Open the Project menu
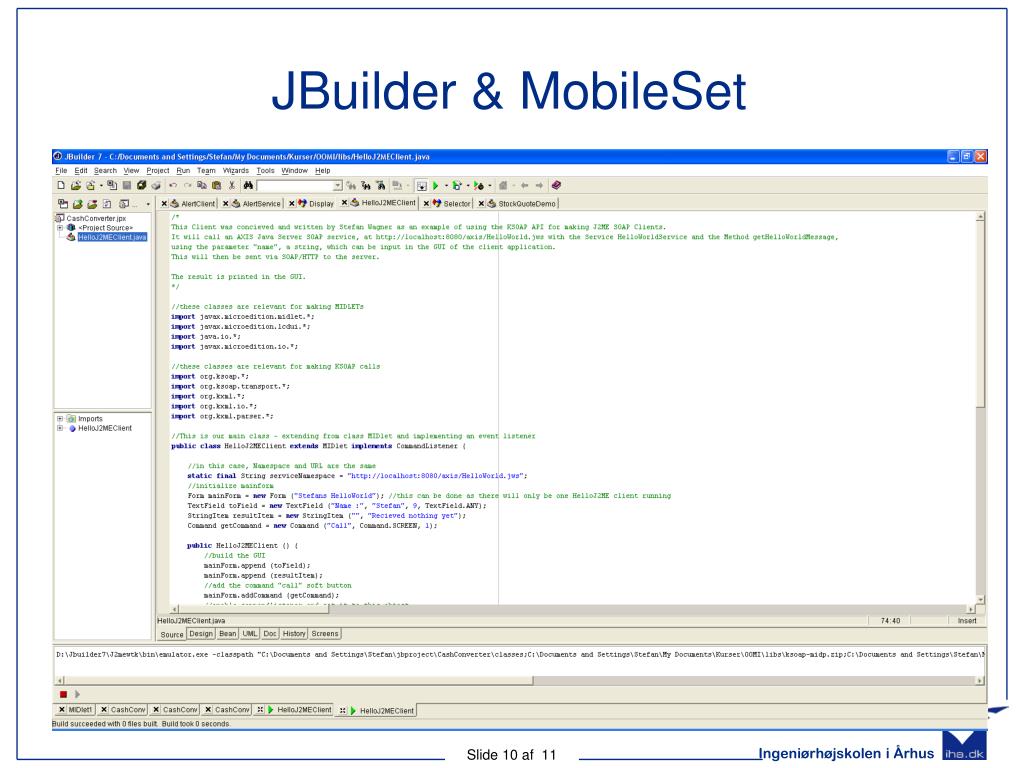Viewport: 1024px width, 768px height. coord(158,170)
